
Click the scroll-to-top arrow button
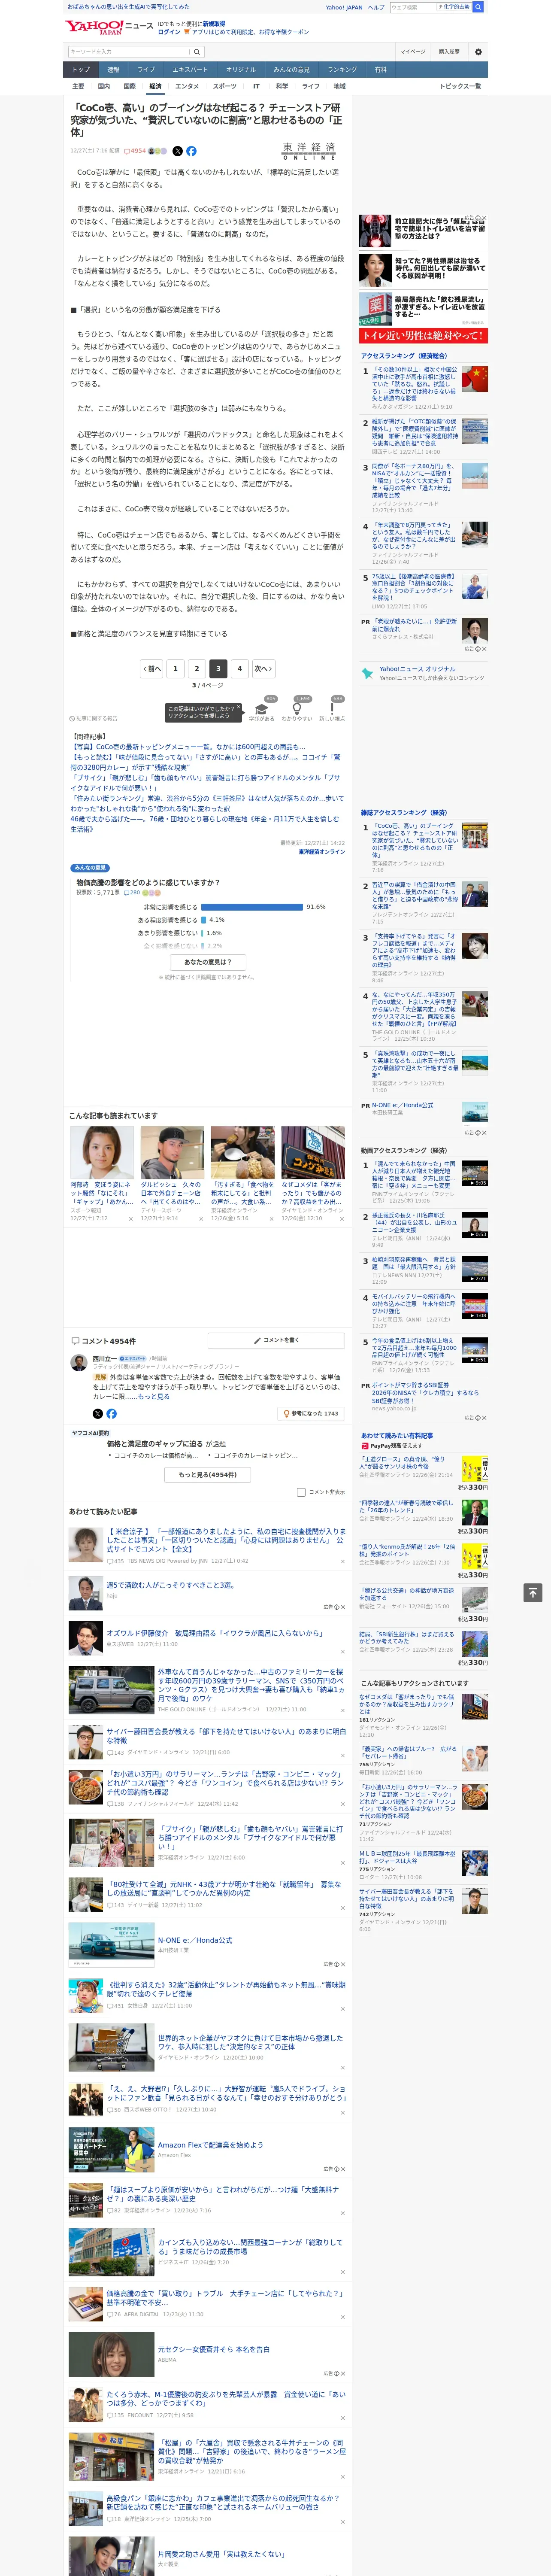pyautogui.click(x=532, y=1592)
